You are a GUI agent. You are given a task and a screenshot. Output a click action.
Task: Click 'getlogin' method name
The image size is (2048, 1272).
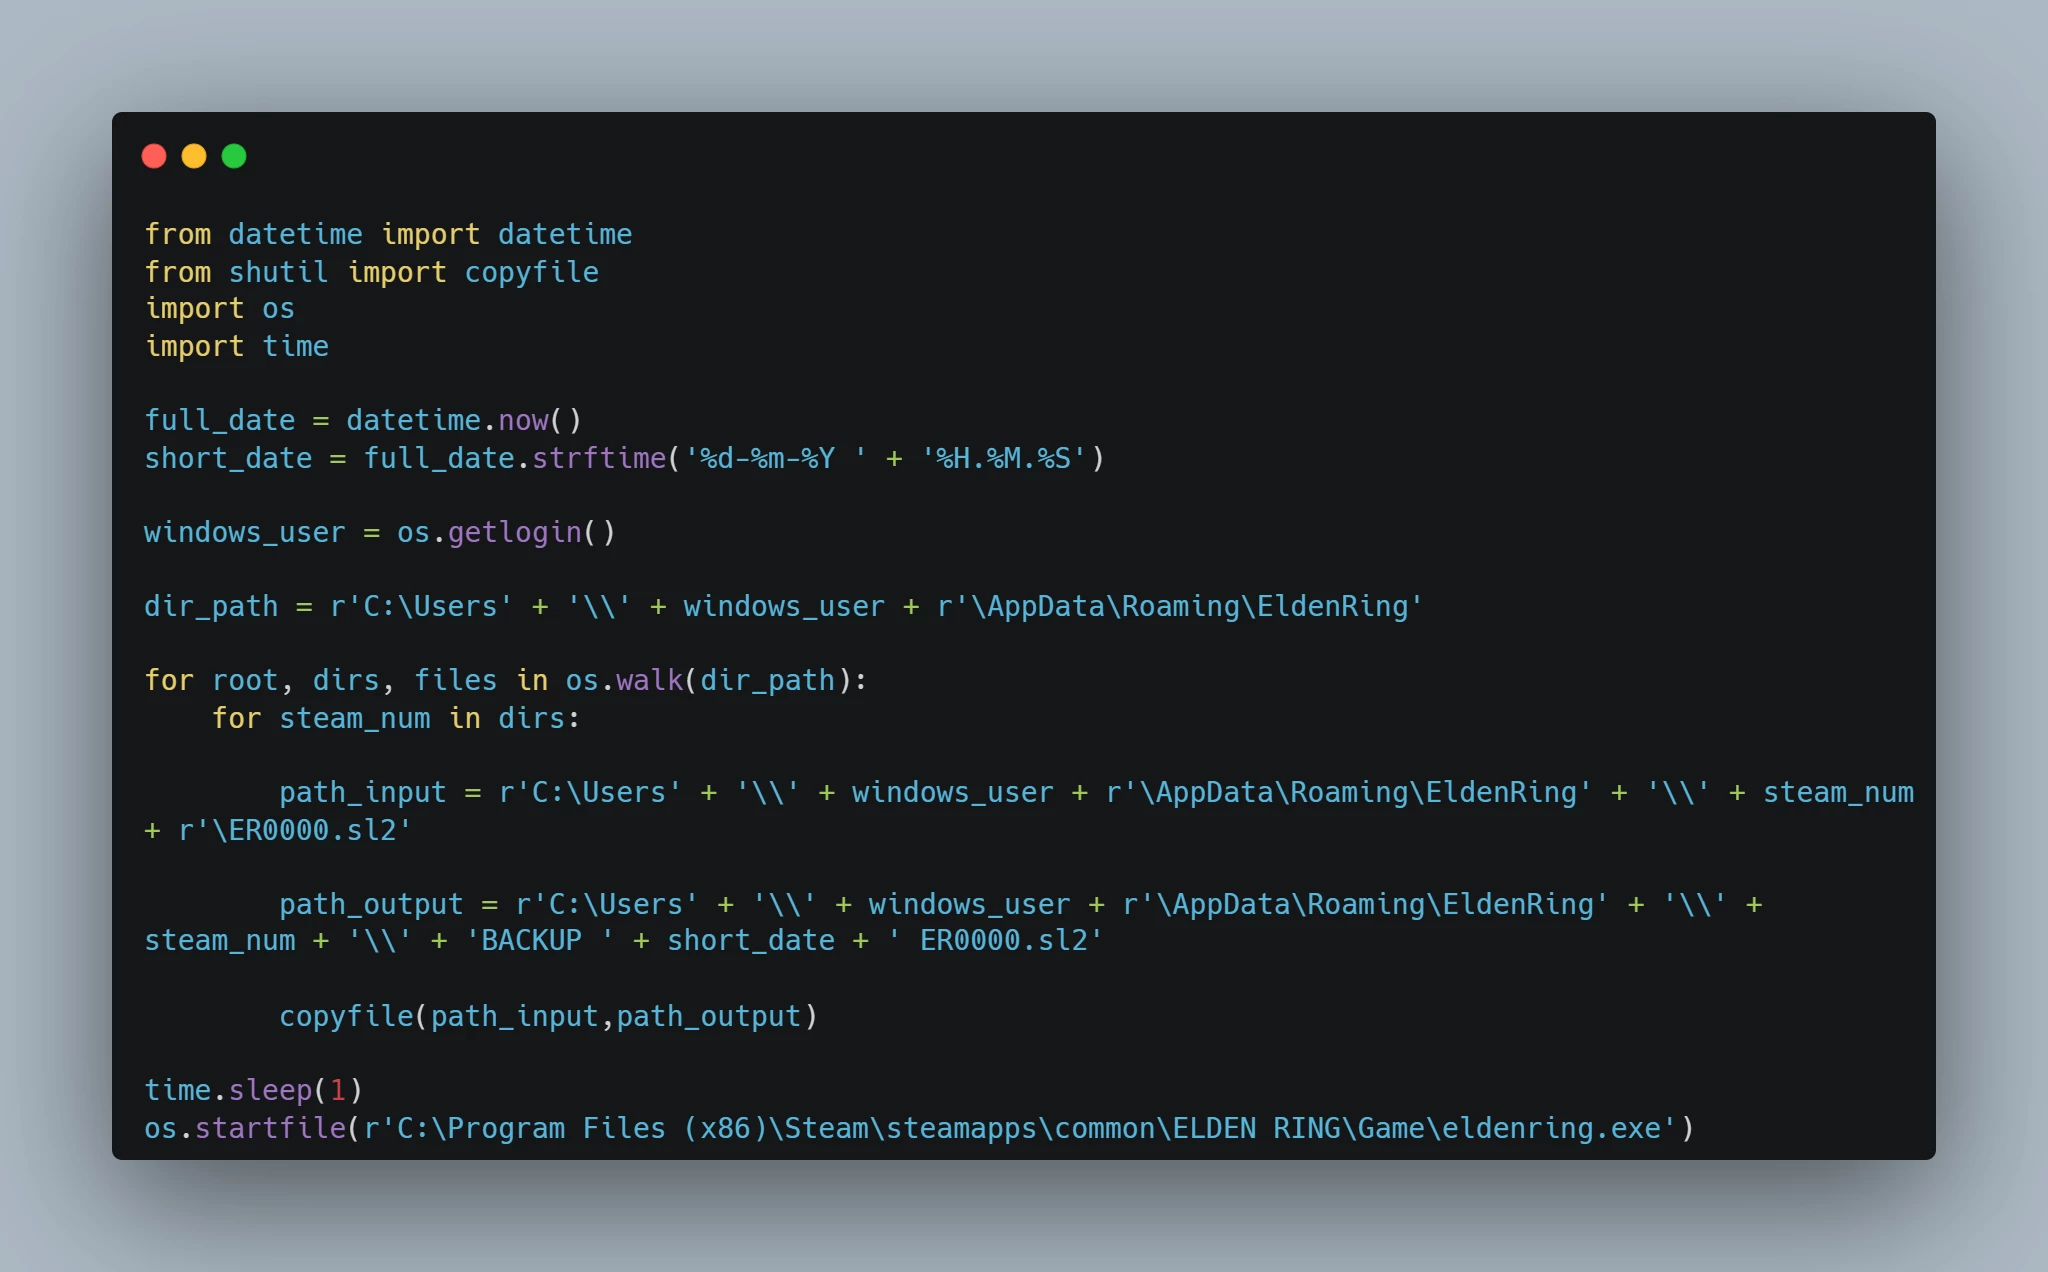(x=514, y=532)
